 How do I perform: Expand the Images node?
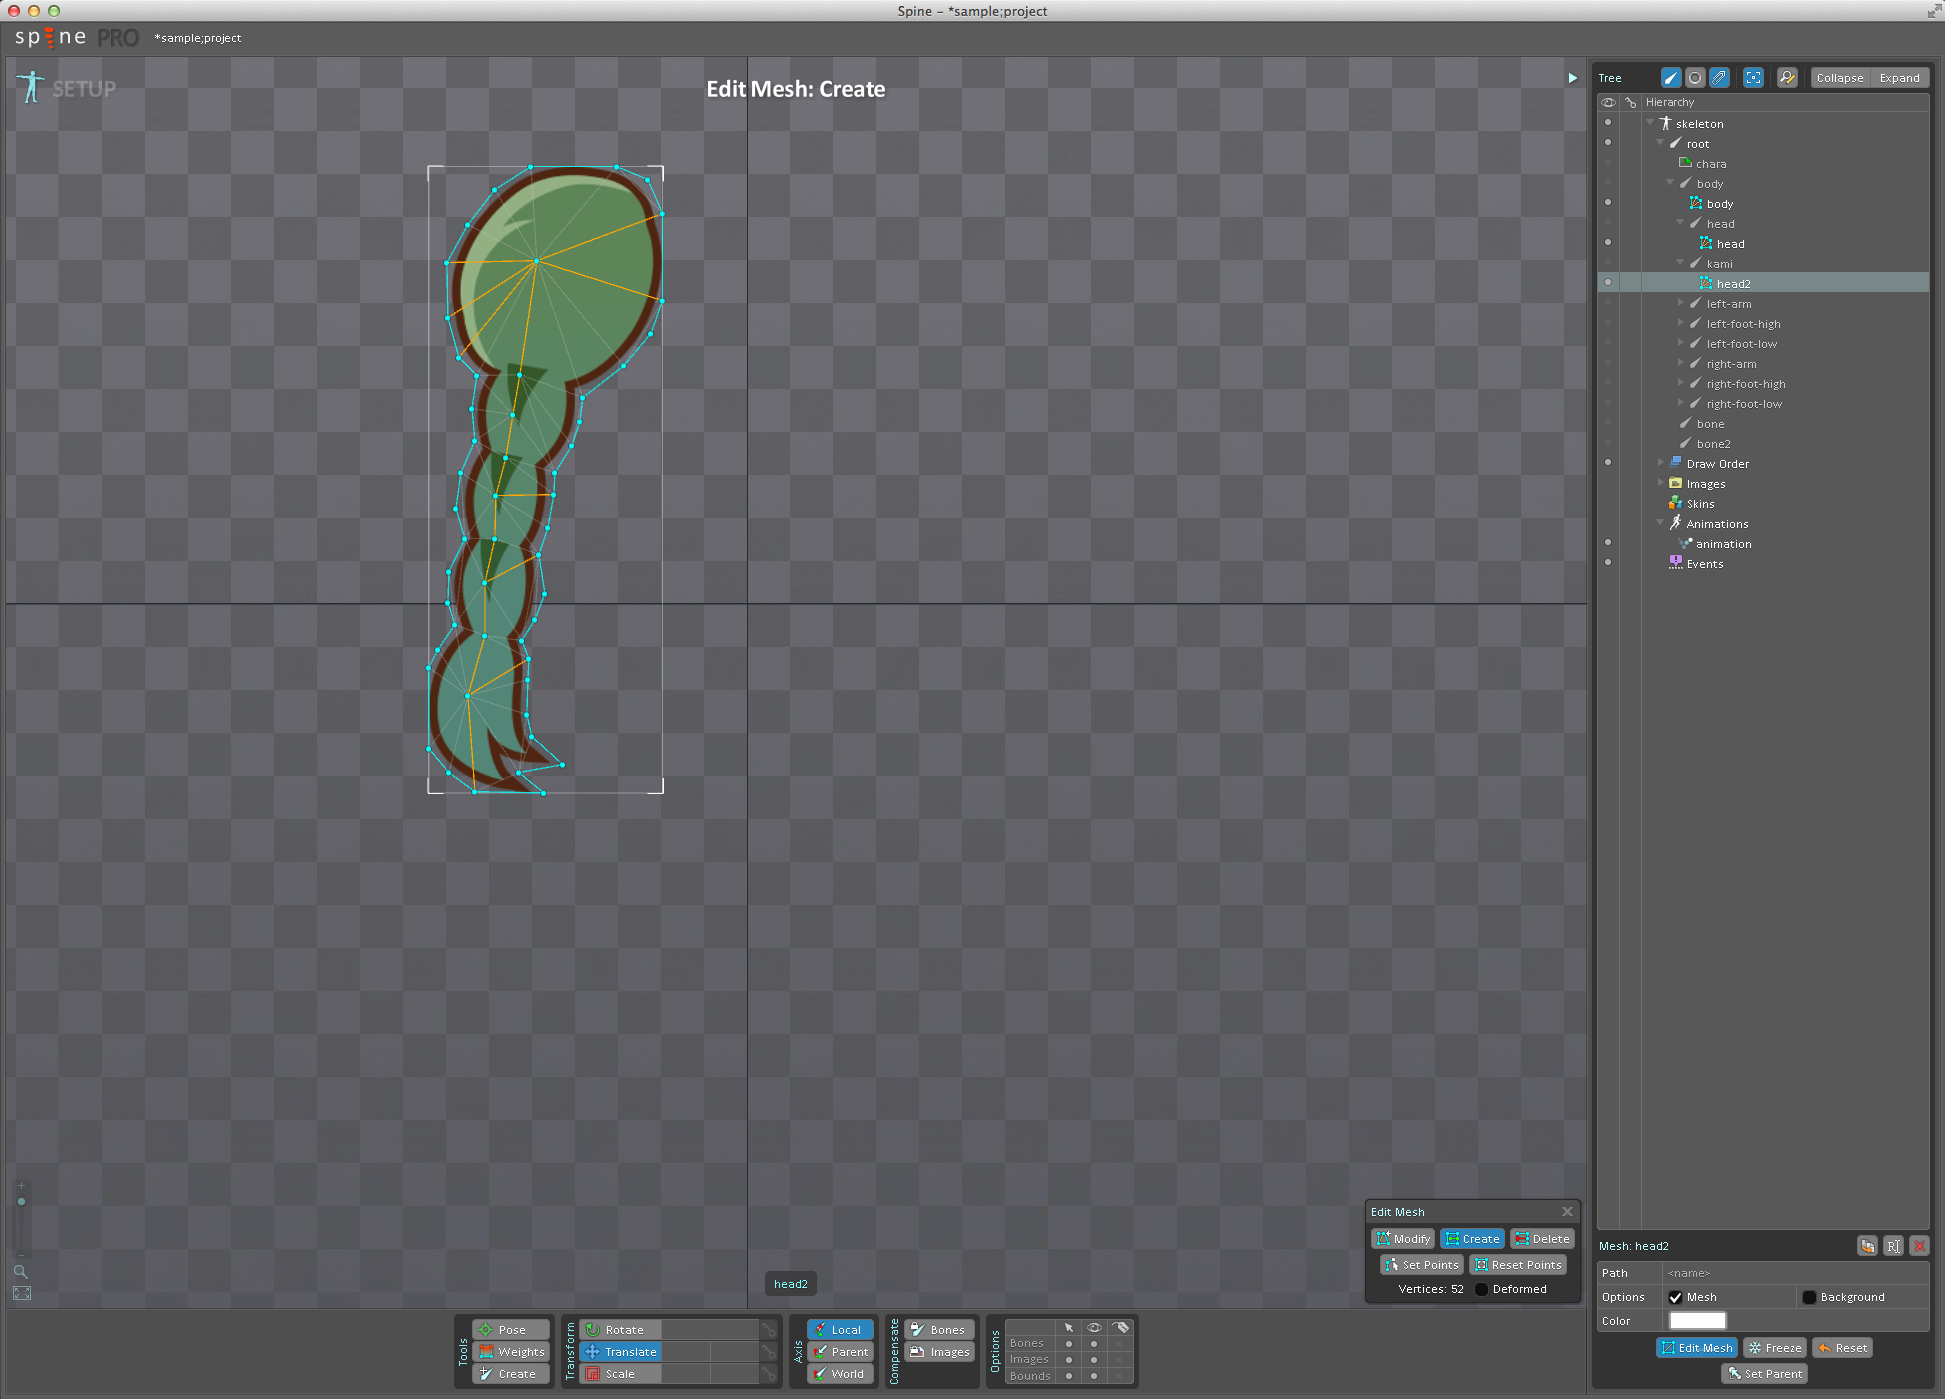click(1660, 483)
